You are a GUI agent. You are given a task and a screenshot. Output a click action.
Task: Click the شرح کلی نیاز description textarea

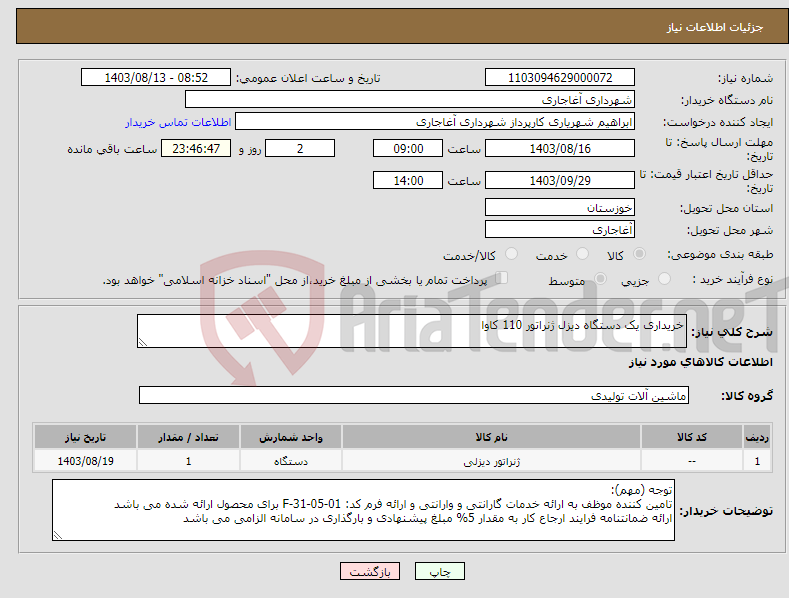(x=412, y=331)
